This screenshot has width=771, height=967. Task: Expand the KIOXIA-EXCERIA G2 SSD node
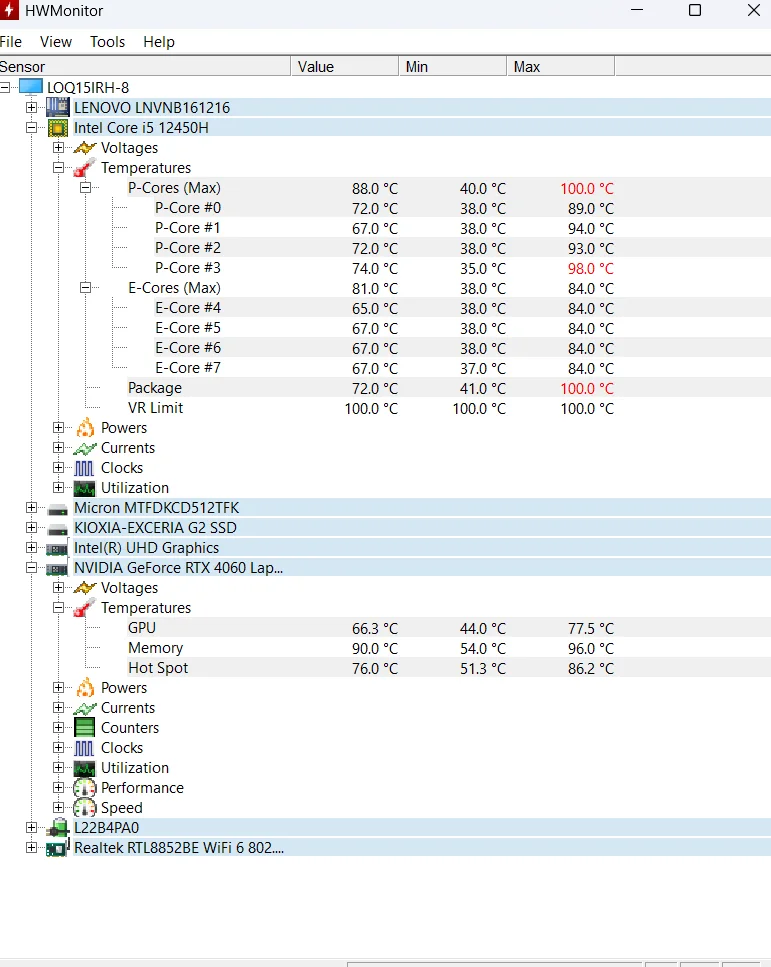pos(31,527)
